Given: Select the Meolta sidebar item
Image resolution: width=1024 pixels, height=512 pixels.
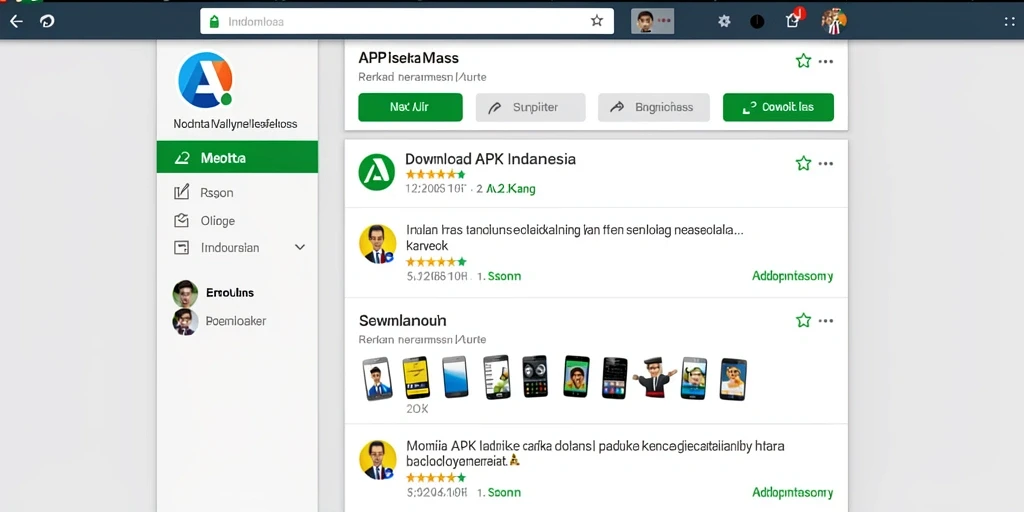Looking at the screenshot, I should click(x=237, y=157).
